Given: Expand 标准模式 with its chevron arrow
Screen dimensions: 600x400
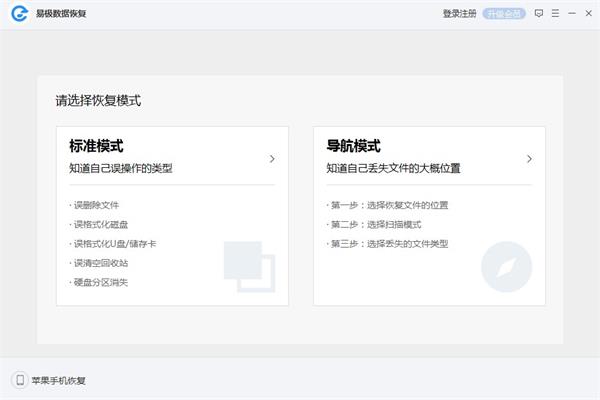Looking at the screenshot, I should pos(272,159).
